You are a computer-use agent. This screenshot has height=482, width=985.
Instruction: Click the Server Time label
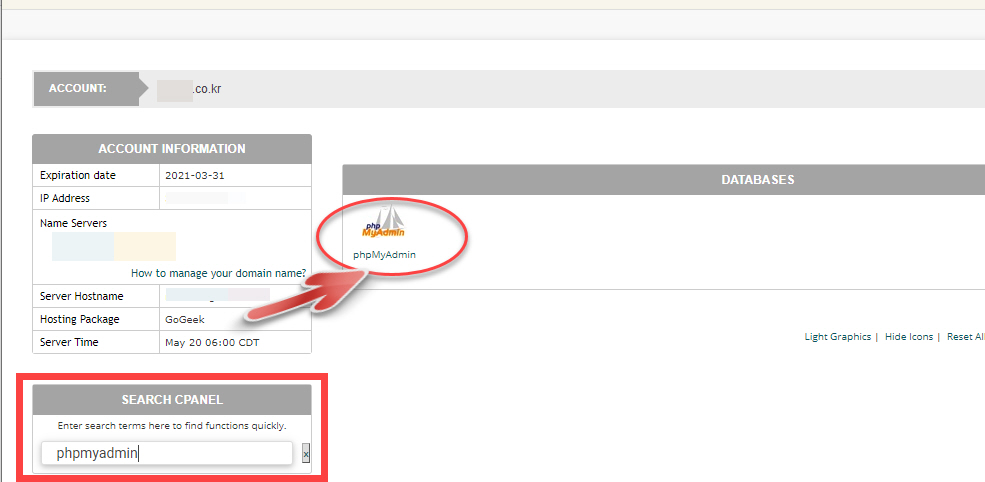(x=69, y=342)
